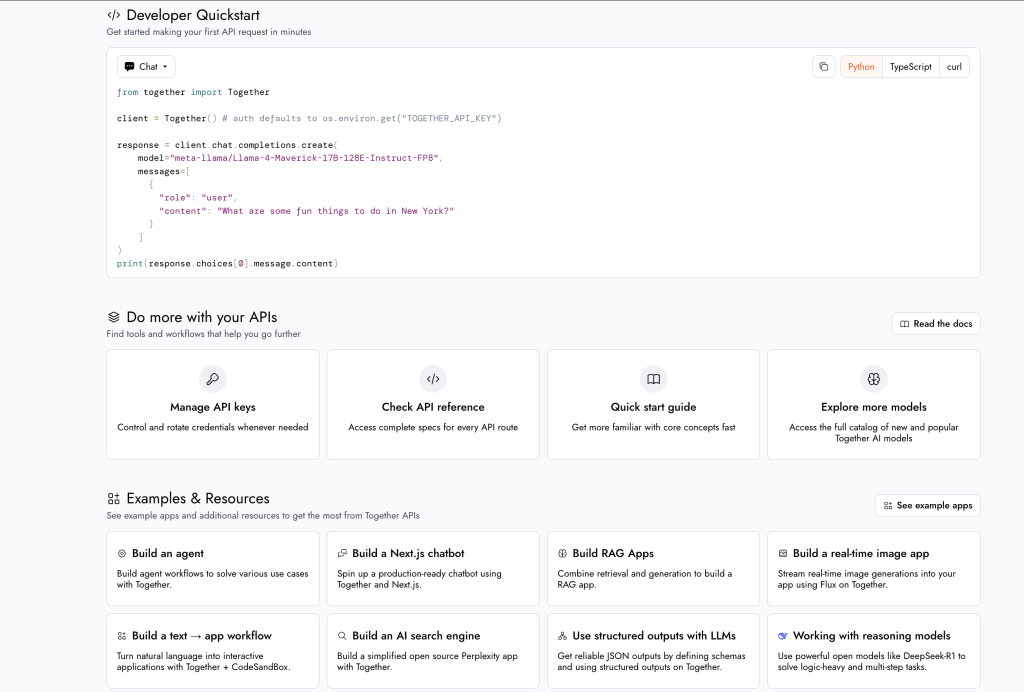Open the Check API reference card title
Screen dimensions: 1024x692
(433, 407)
